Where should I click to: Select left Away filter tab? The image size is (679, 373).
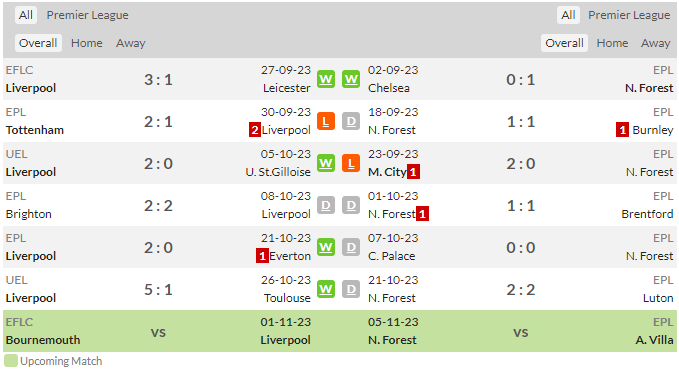tap(130, 43)
